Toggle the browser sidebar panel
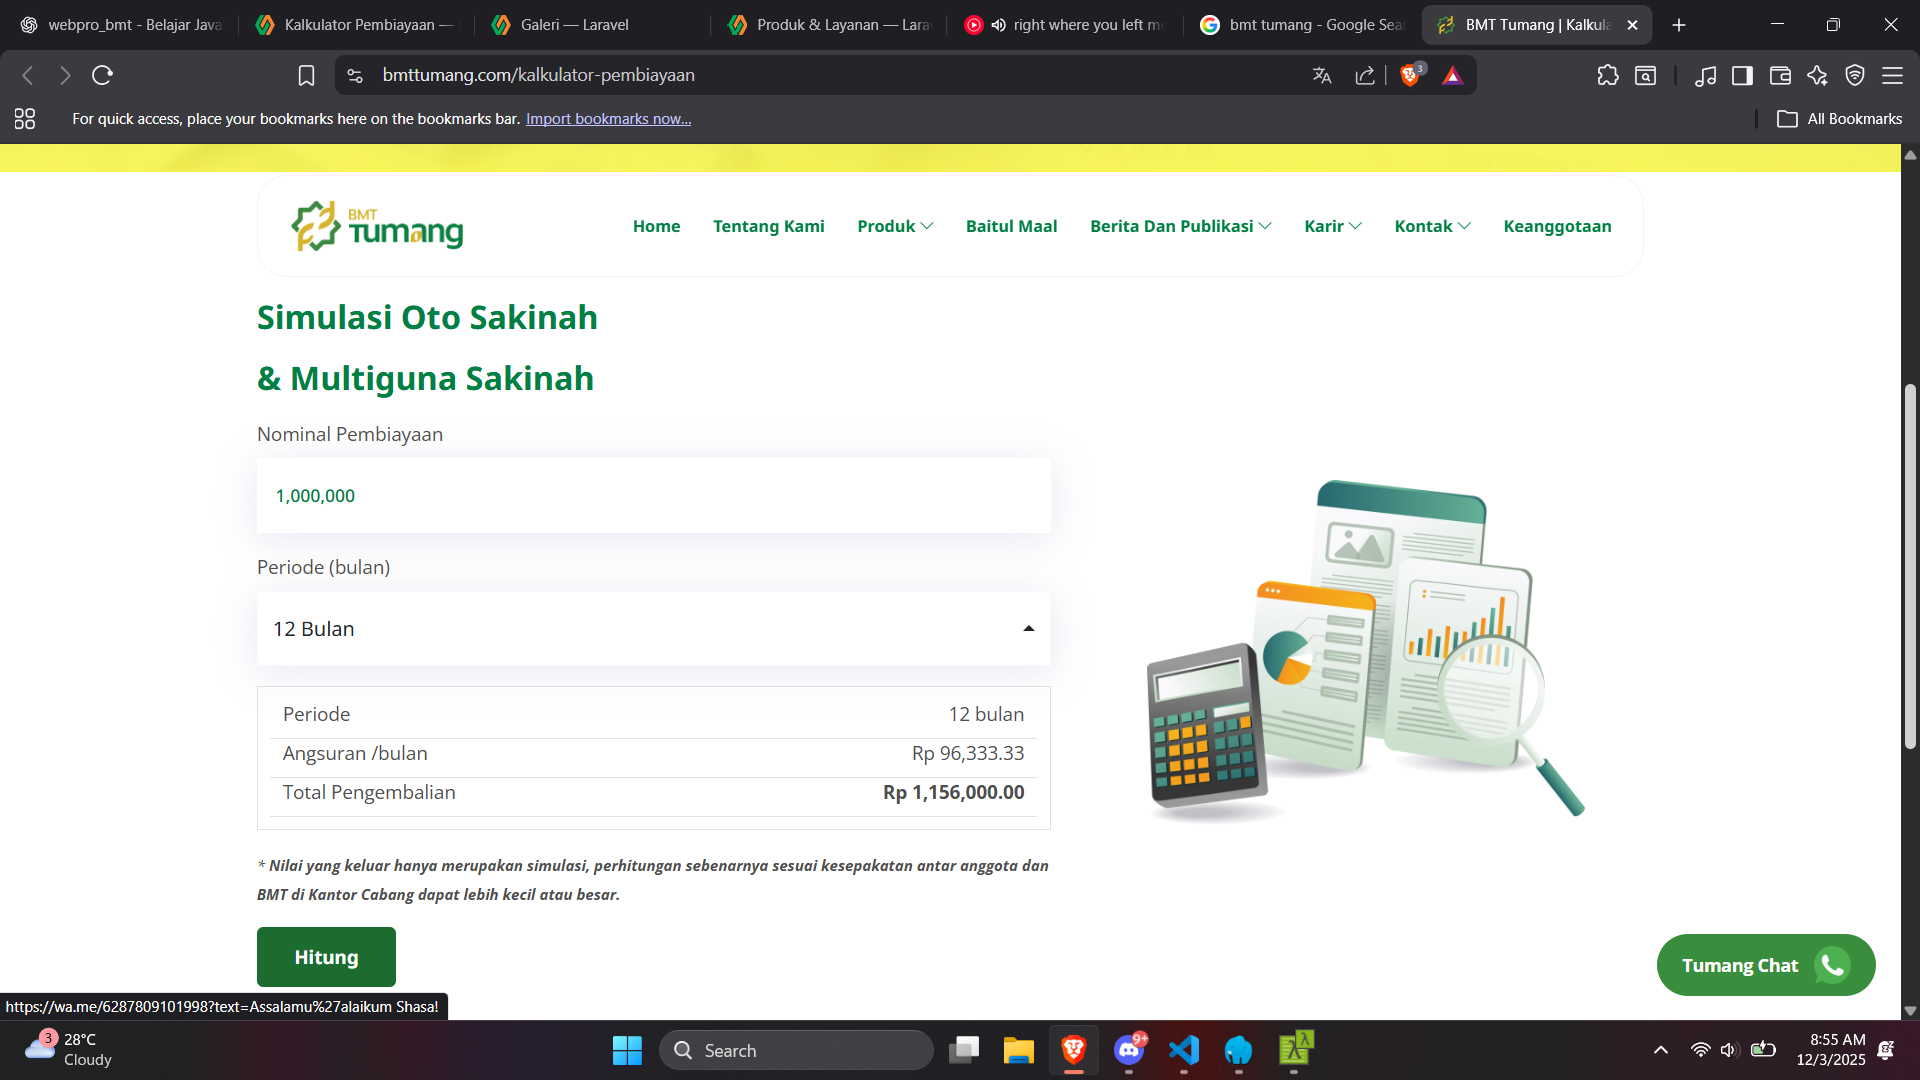Image resolution: width=1920 pixels, height=1080 pixels. point(1742,75)
